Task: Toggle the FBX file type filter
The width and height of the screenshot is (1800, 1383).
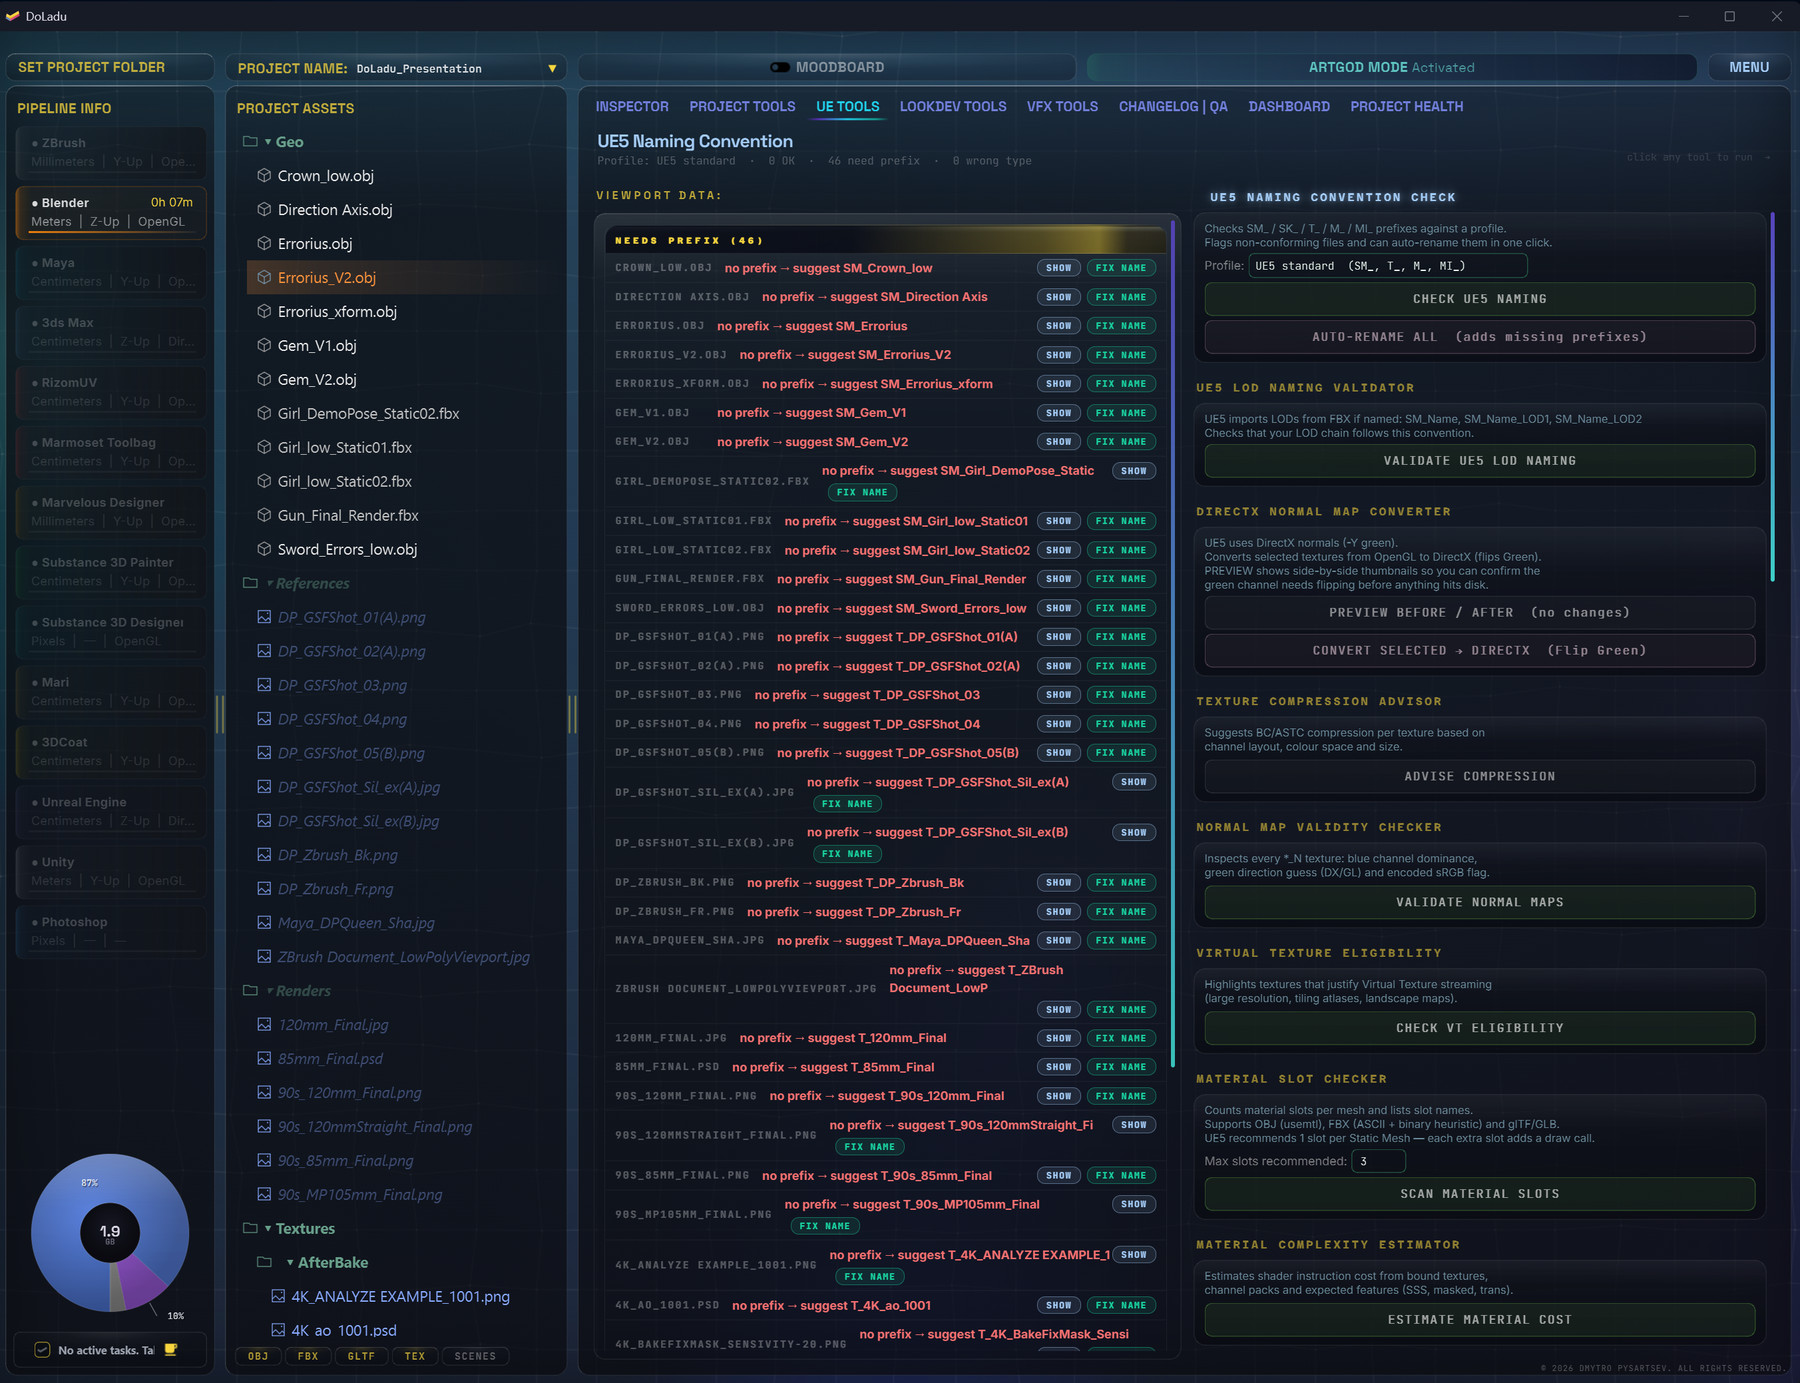Action: (308, 1356)
